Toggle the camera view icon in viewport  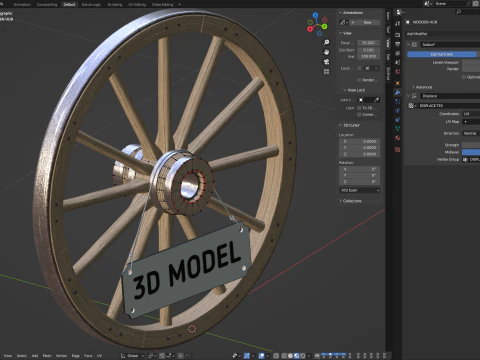coord(326,62)
